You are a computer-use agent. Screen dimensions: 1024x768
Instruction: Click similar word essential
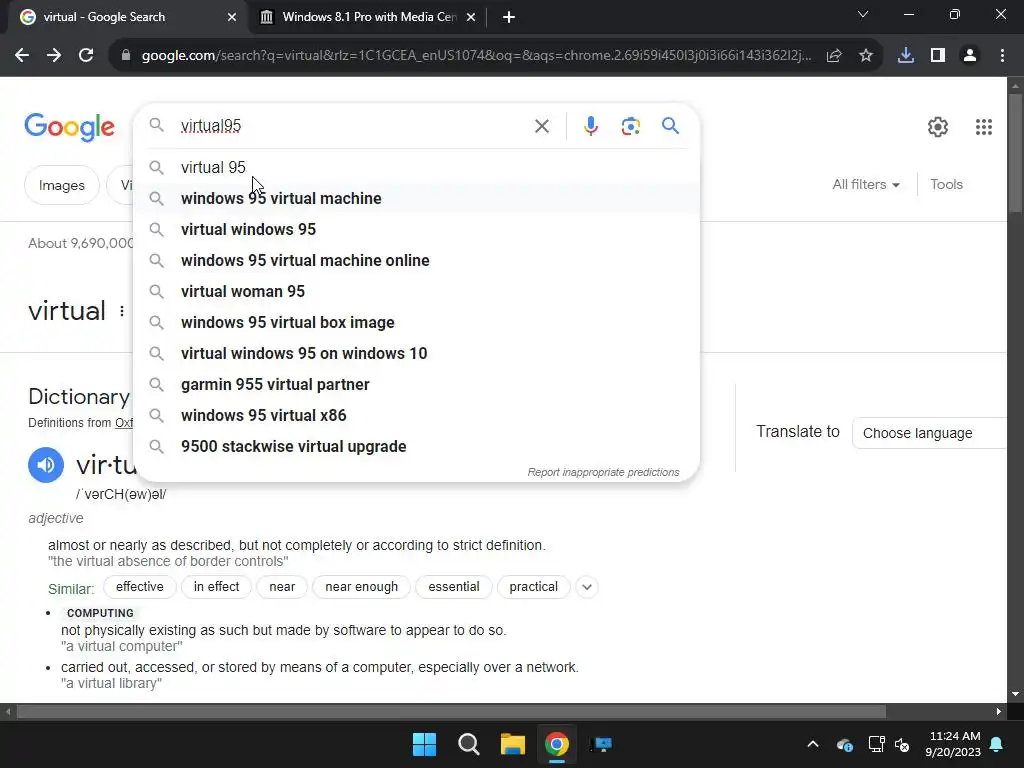(x=454, y=586)
